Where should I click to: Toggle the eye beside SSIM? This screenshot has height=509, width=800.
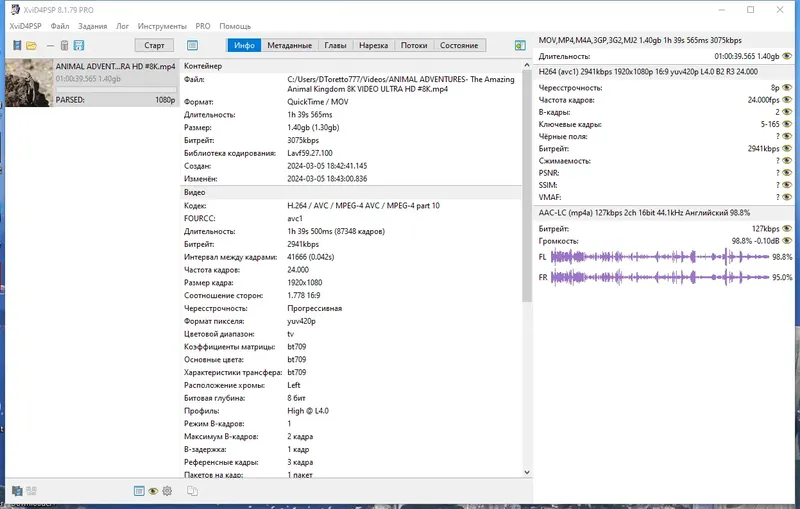pos(787,185)
